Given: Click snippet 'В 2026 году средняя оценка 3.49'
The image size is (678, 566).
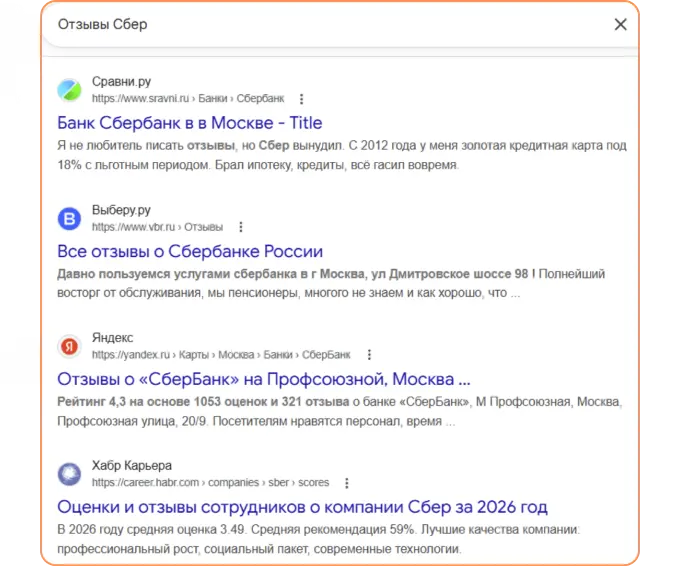Looking at the screenshot, I should (x=319, y=539).
